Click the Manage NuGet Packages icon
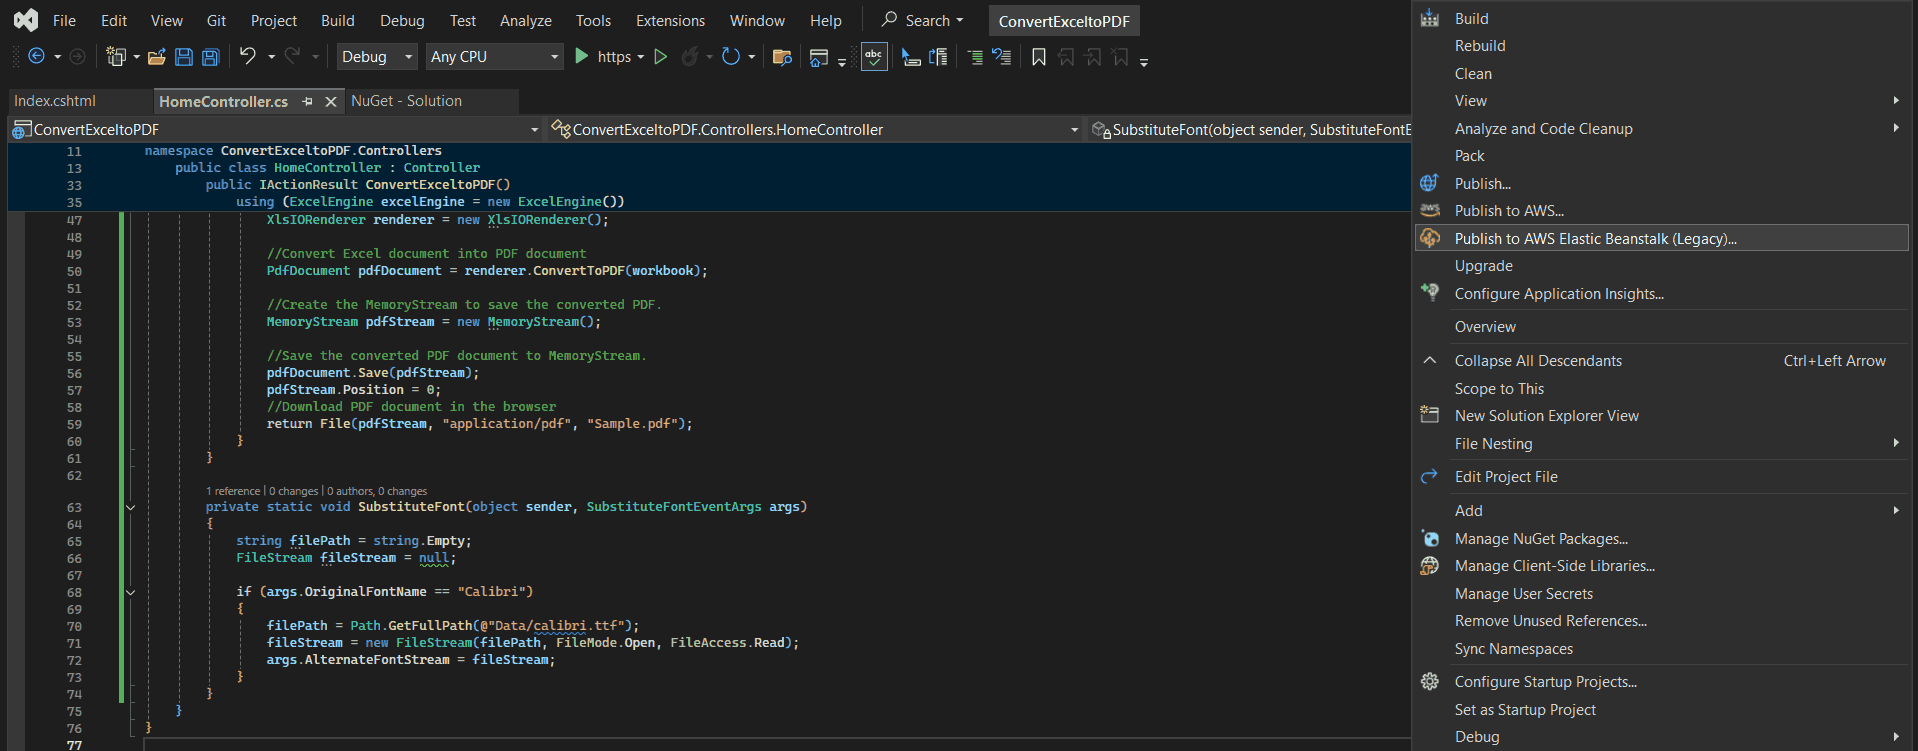The width and height of the screenshot is (1918, 751). (x=1430, y=538)
